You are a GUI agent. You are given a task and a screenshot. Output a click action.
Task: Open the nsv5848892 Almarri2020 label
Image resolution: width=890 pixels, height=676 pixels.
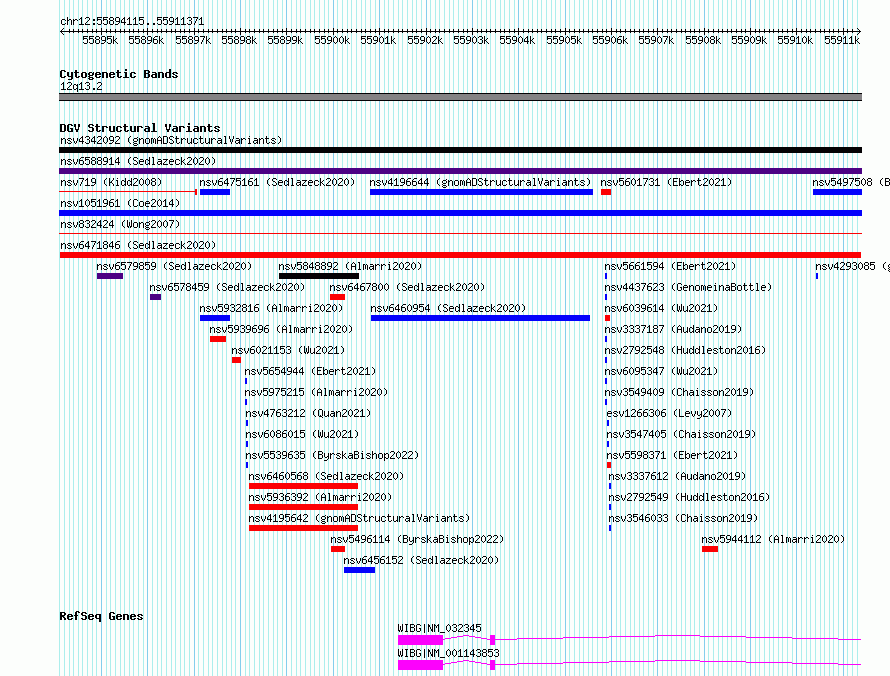click(x=350, y=266)
